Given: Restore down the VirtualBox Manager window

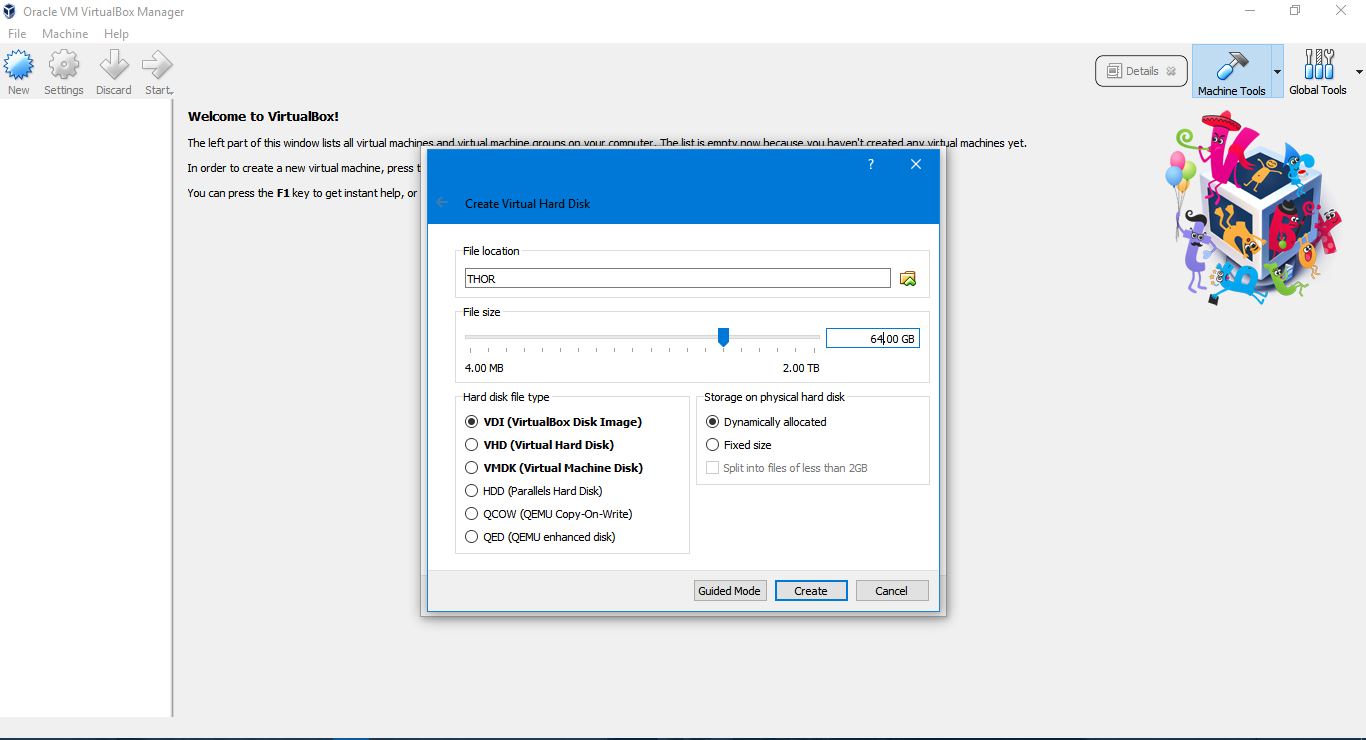Looking at the screenshot, I should point(1296,11).
